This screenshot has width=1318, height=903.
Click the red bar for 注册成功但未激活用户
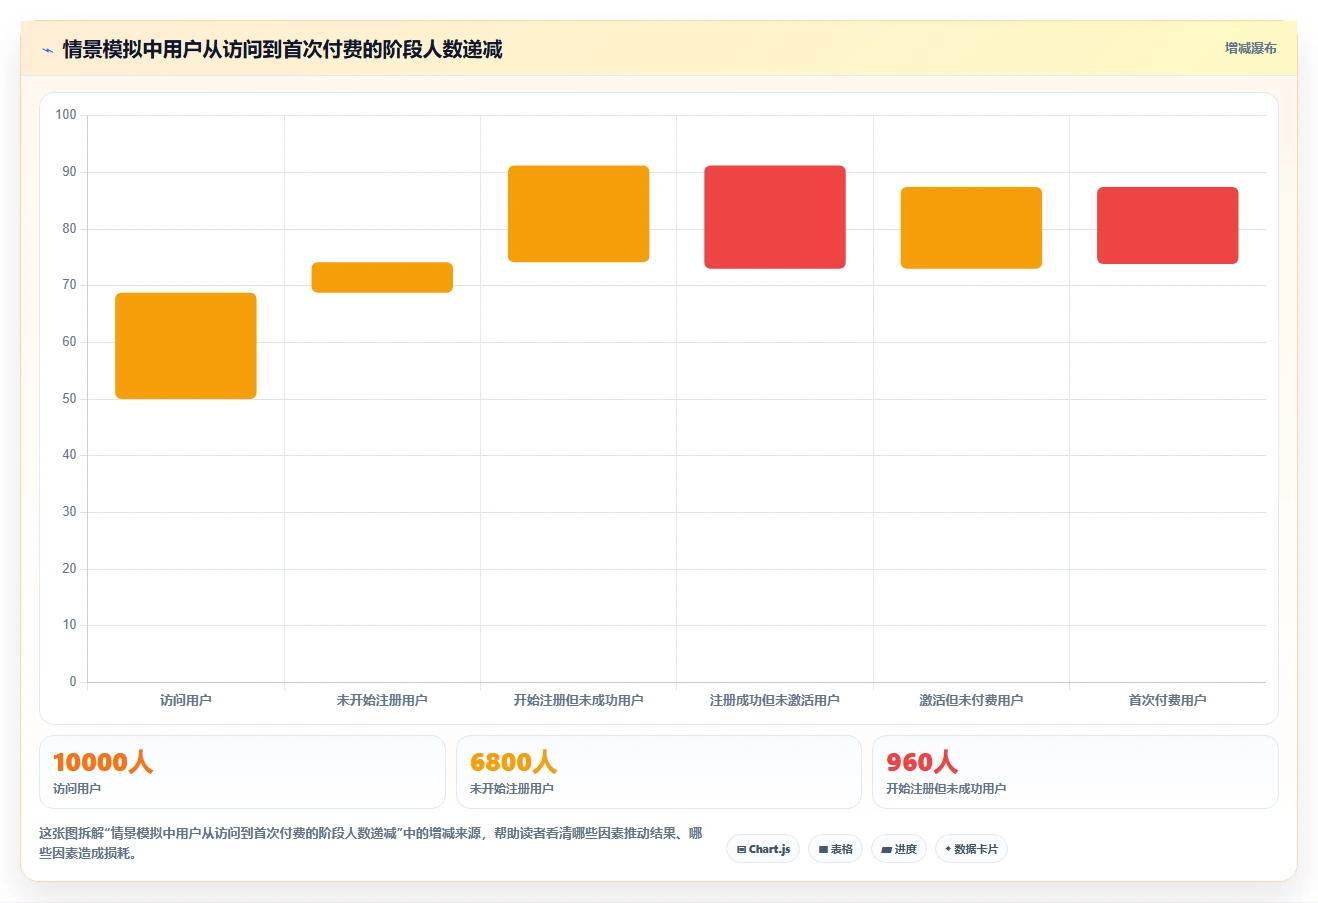[x=775, y=217]
